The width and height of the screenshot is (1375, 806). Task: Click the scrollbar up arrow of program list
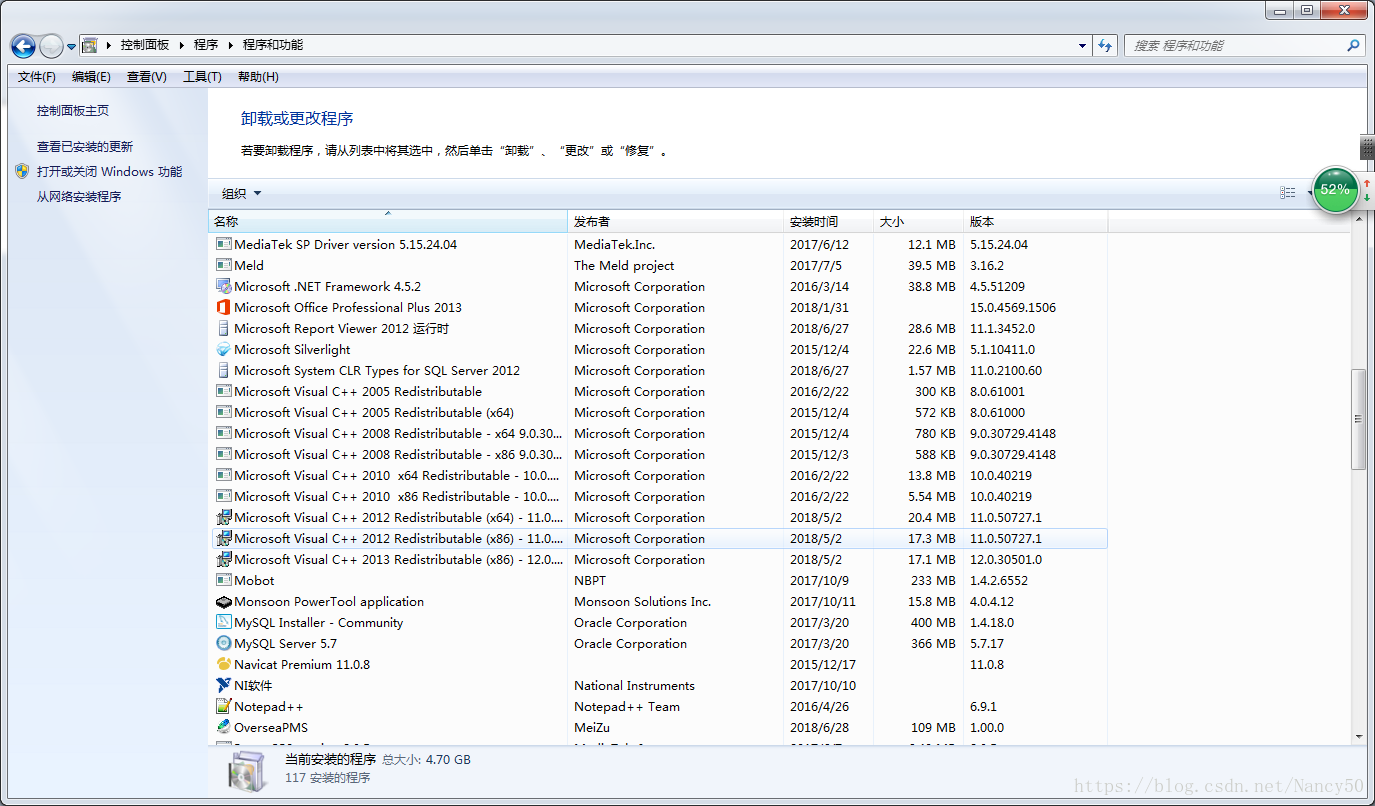1358,219
